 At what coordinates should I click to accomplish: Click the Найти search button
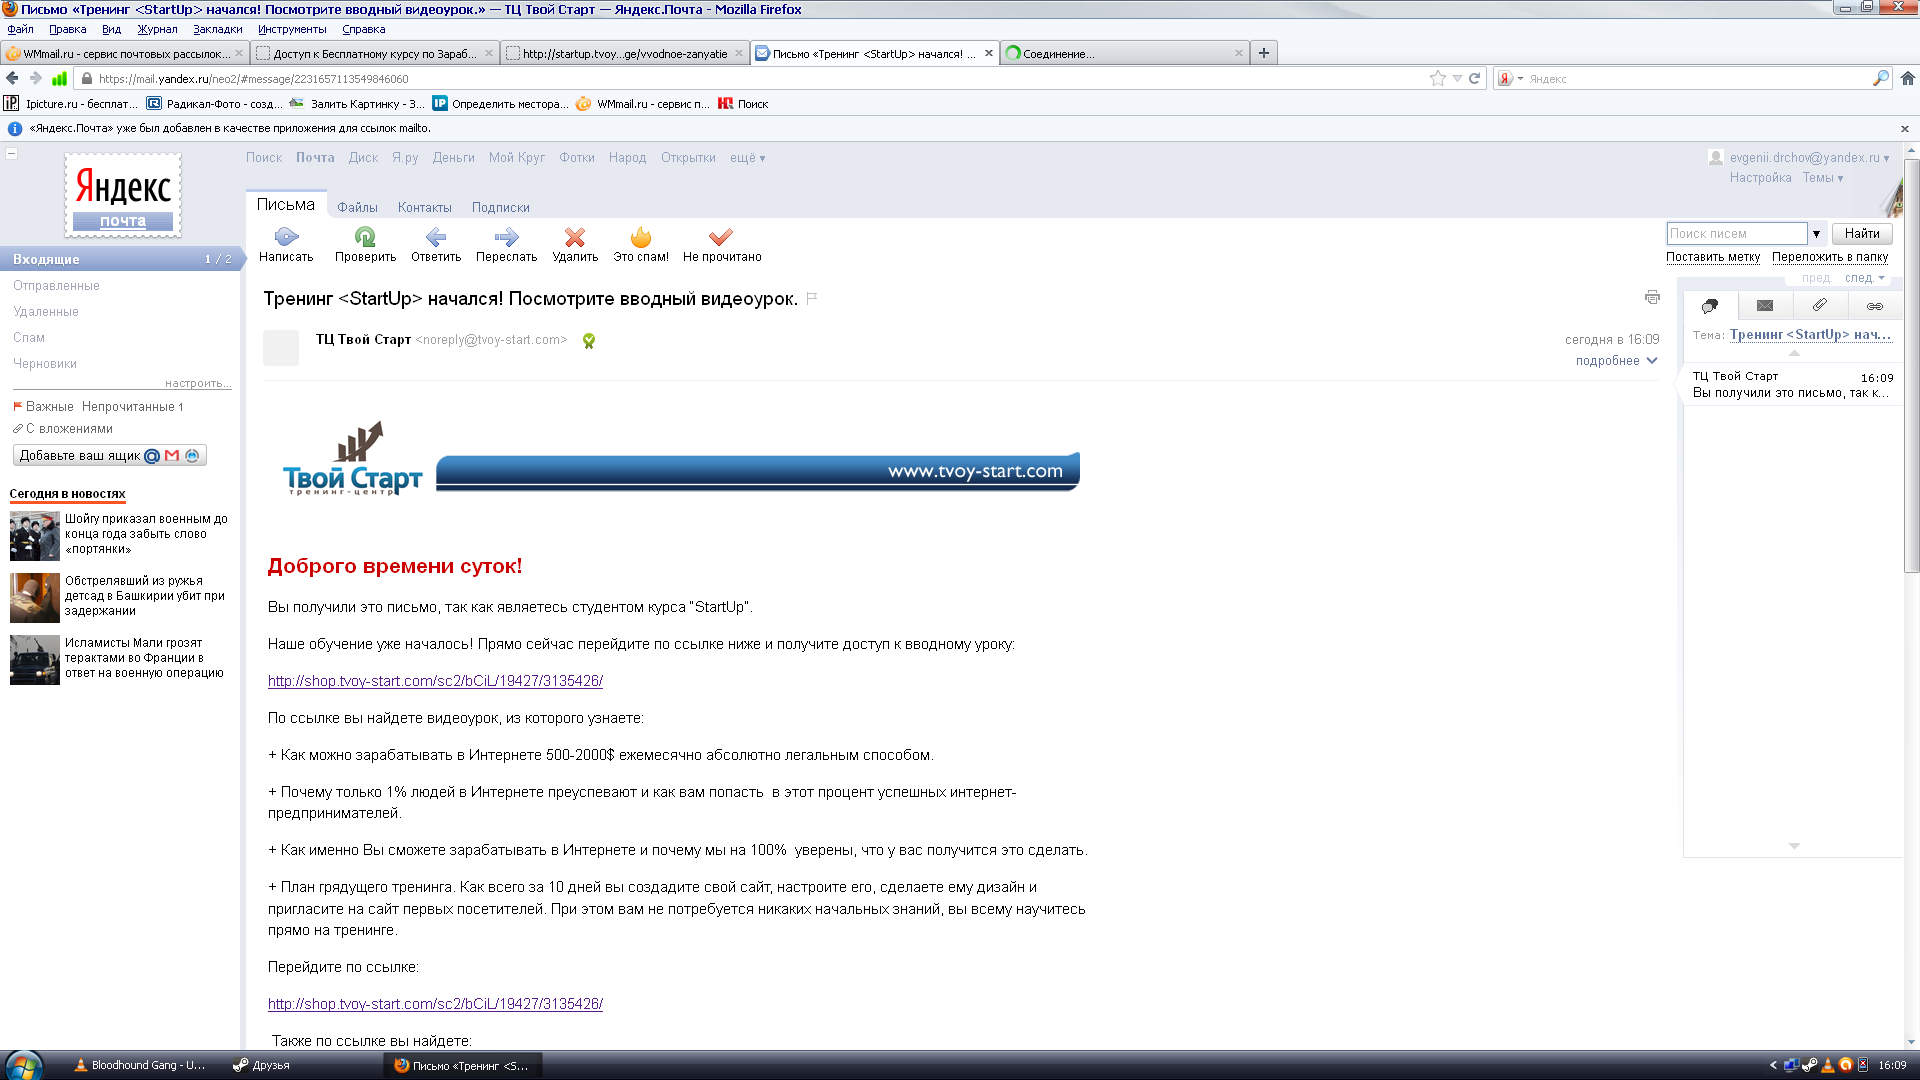[1861, 234]
